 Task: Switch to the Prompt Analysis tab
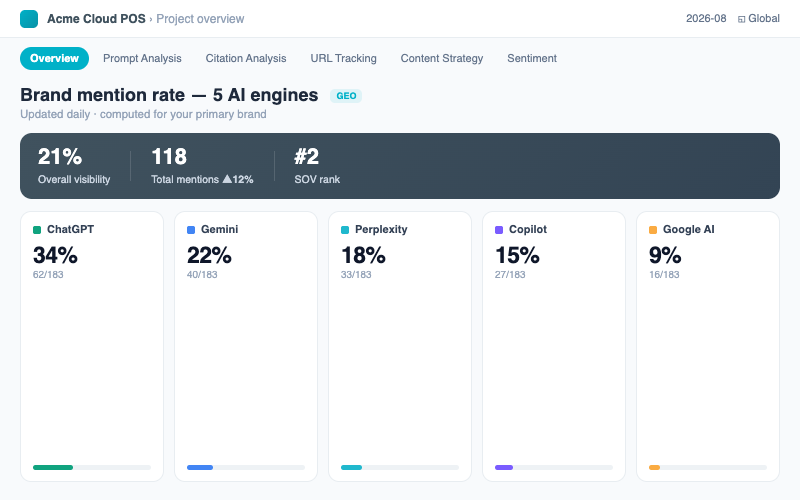pos(142,58)
